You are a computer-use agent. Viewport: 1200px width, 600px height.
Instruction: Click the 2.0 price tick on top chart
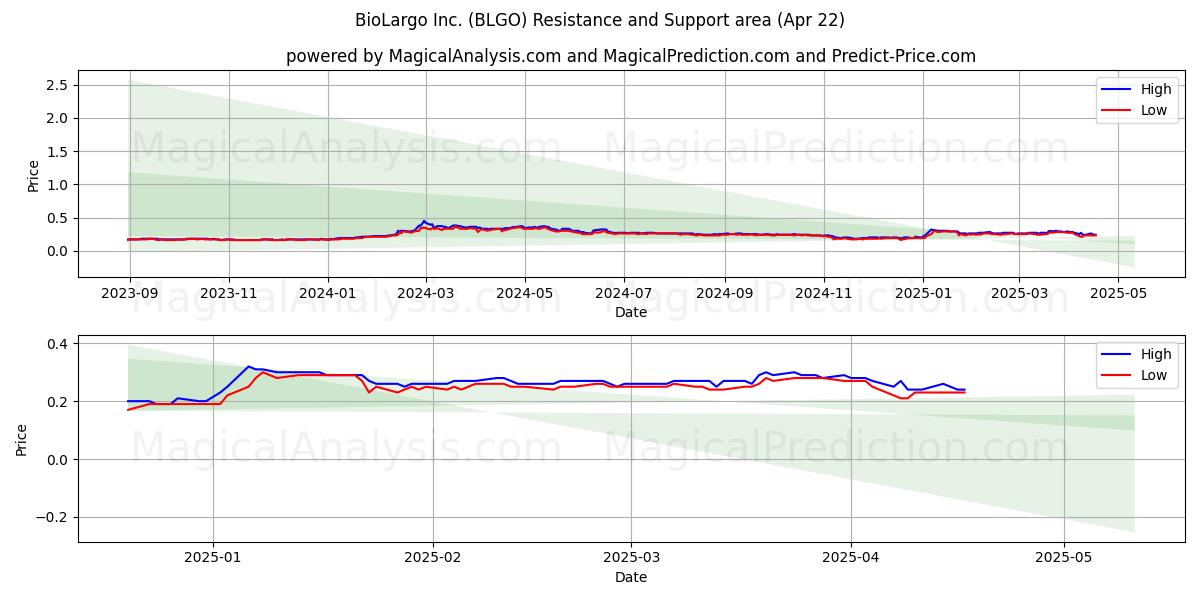57,118
